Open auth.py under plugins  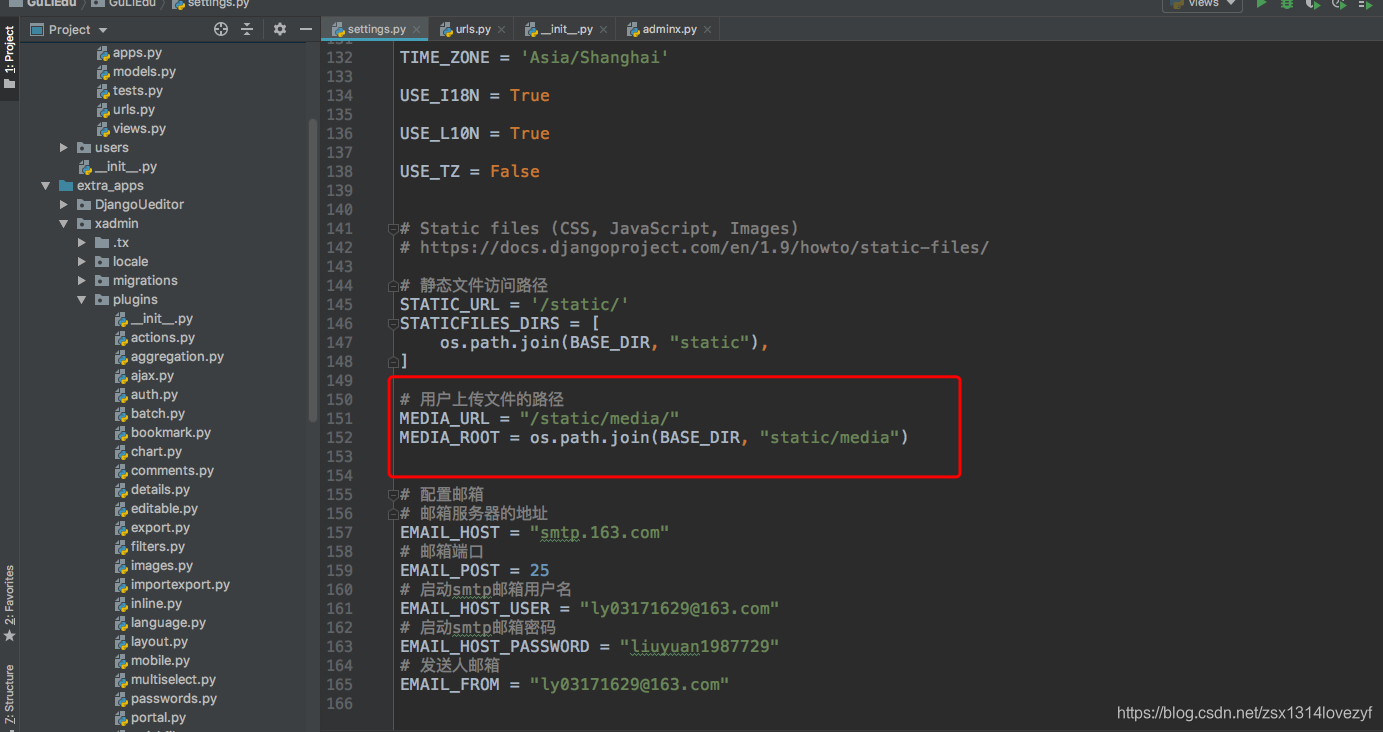click(x=146, y=395)
